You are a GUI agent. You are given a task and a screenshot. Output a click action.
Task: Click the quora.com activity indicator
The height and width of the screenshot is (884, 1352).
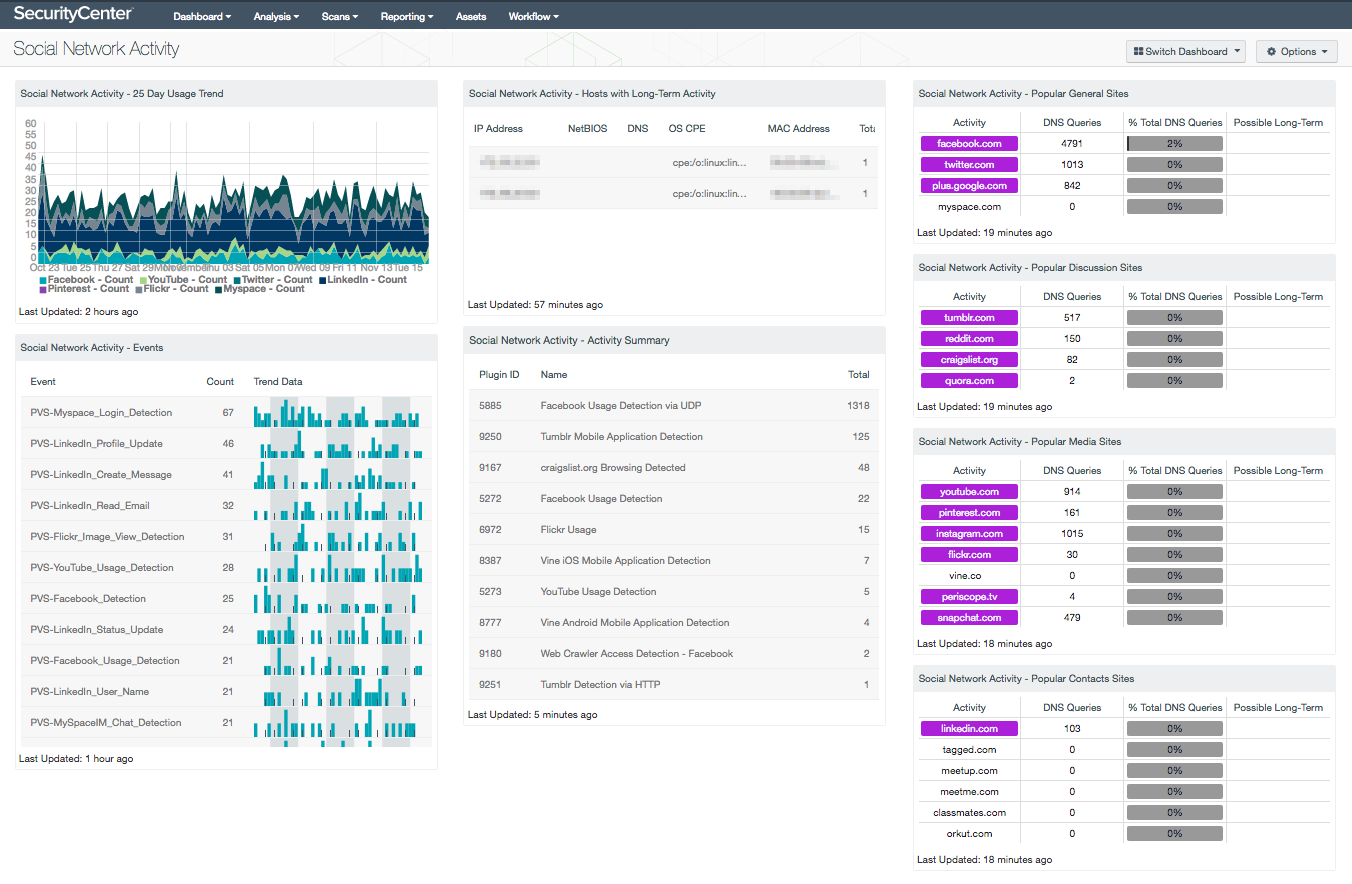(x=969, y=381)
